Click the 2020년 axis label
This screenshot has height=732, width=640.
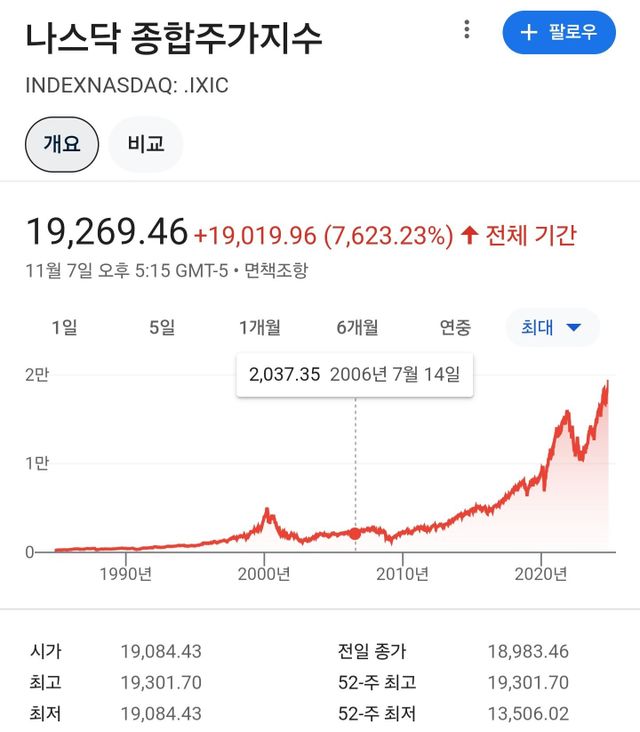click(541, 574)
